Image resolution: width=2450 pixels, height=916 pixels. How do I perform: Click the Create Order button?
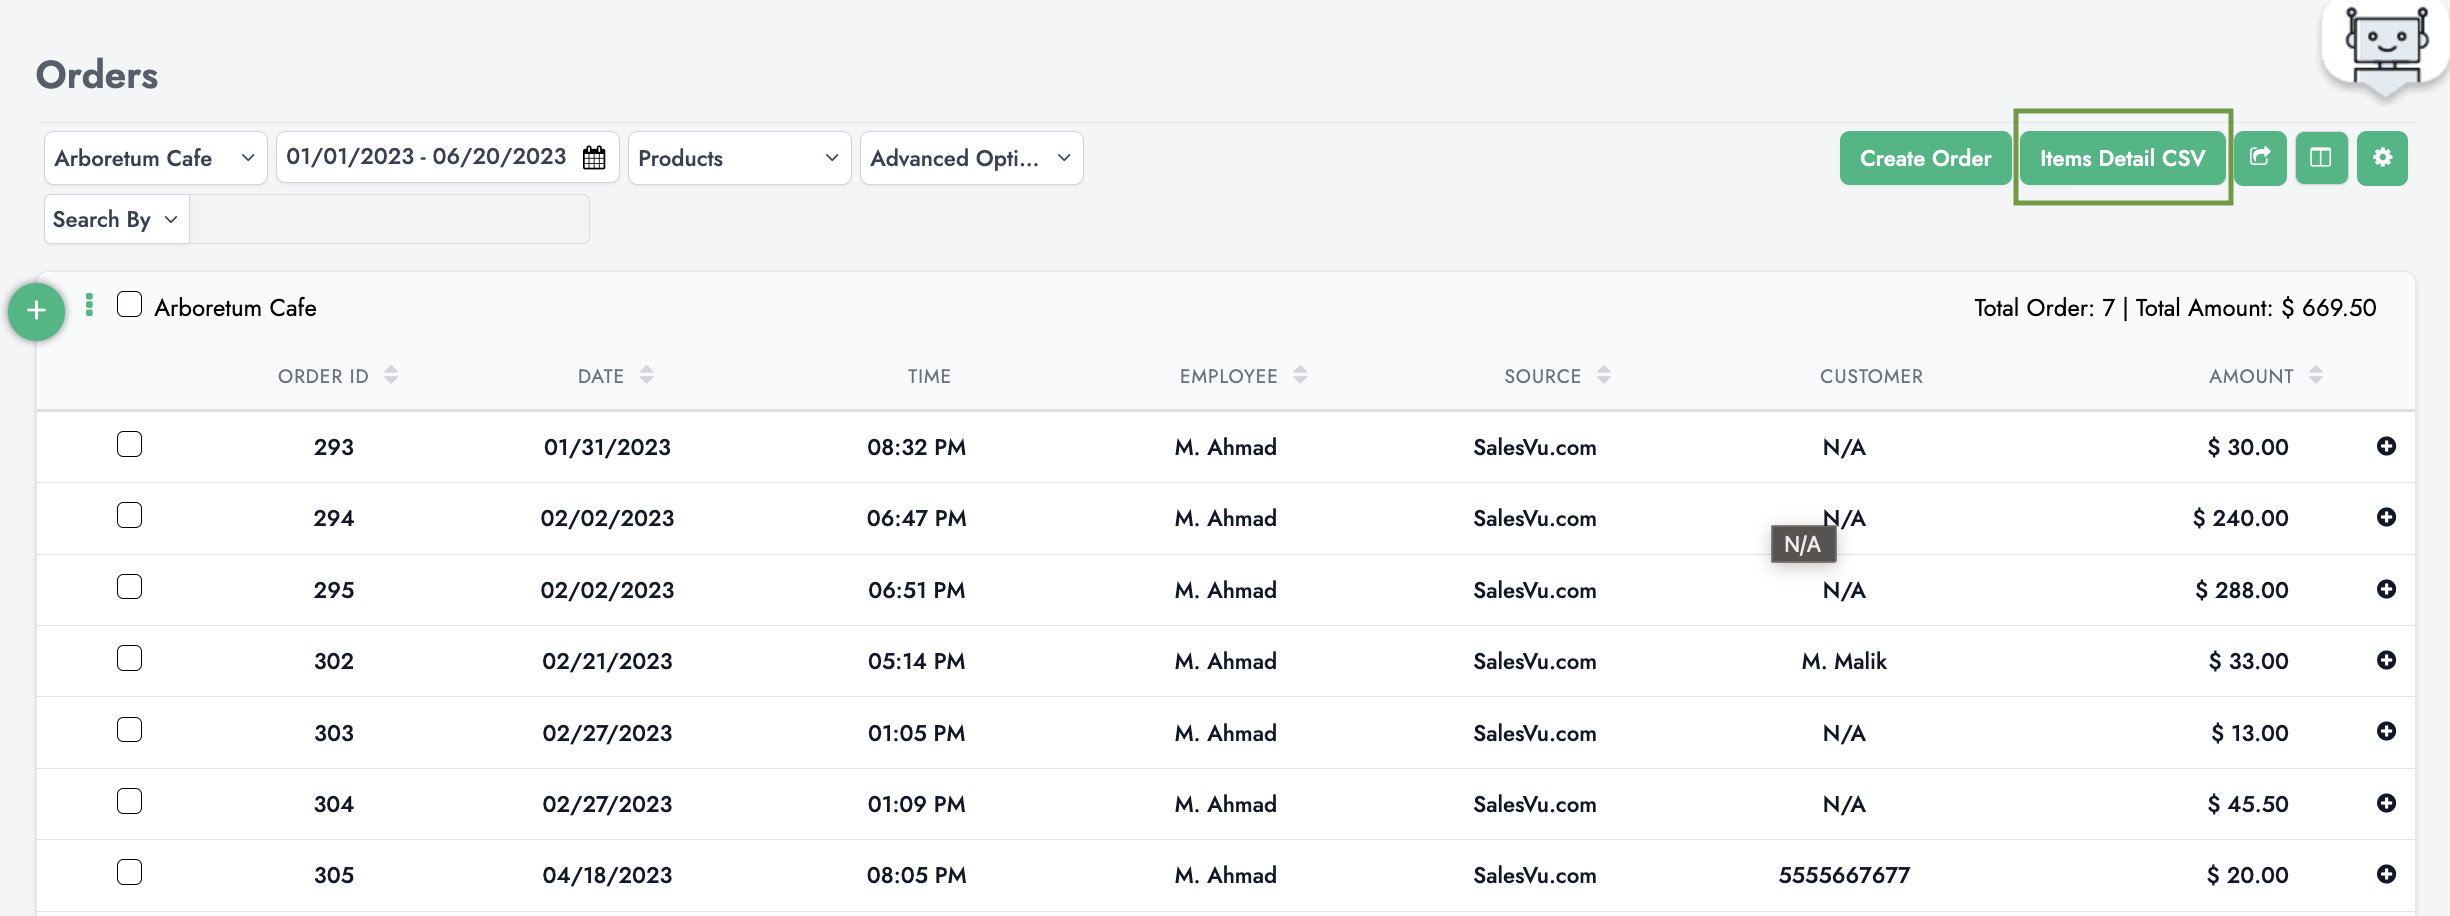(x=1925, y=158)
